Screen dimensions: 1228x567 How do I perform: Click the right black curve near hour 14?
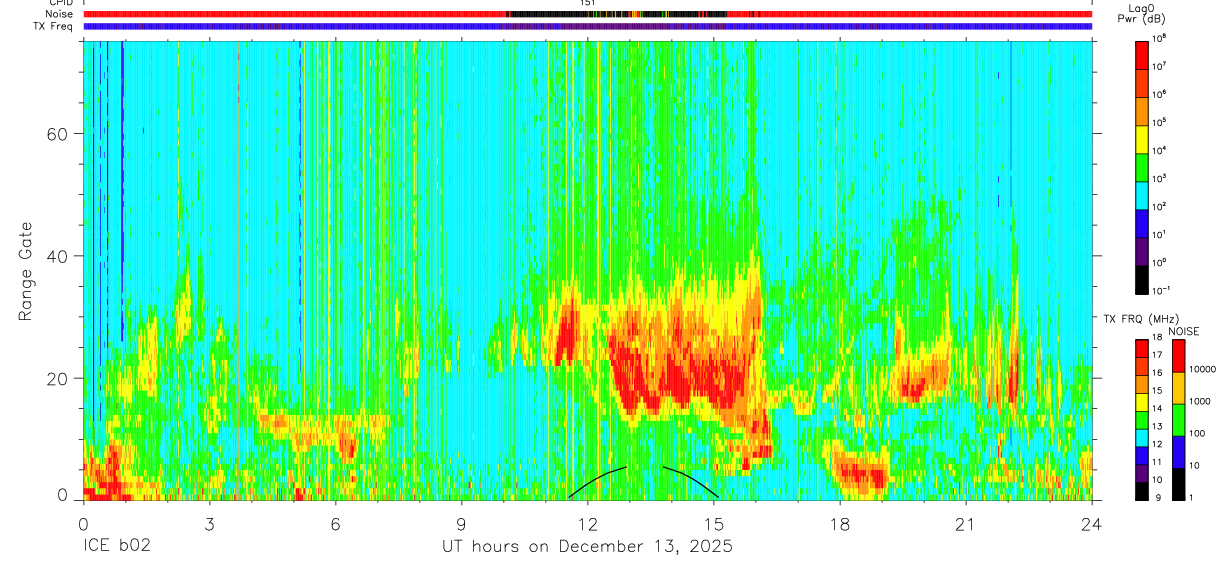691,481
